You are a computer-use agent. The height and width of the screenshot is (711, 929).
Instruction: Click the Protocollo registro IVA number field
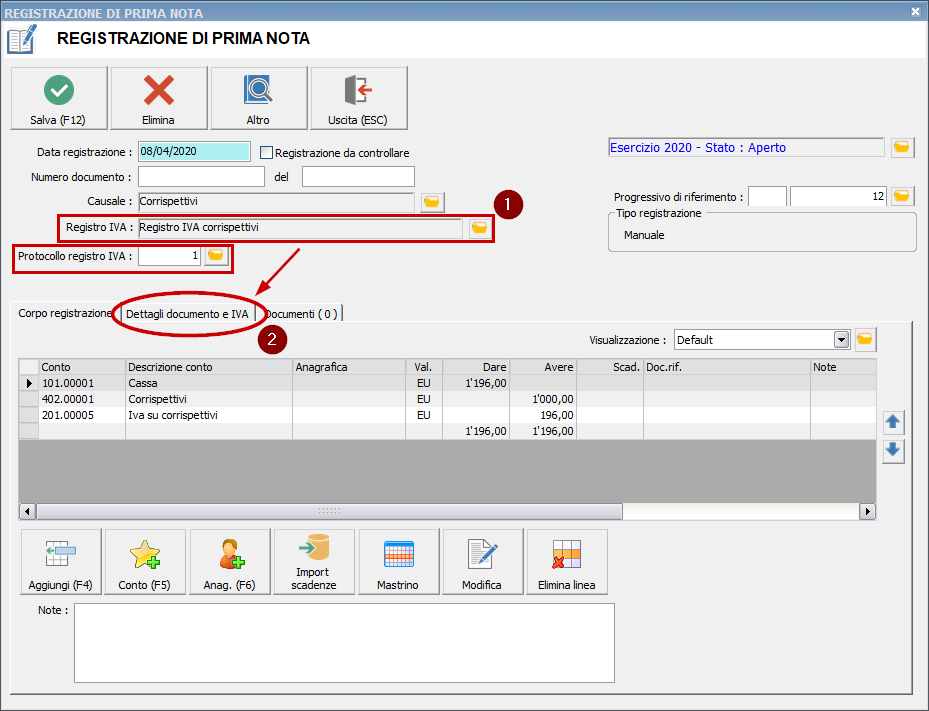click(169, 256)
